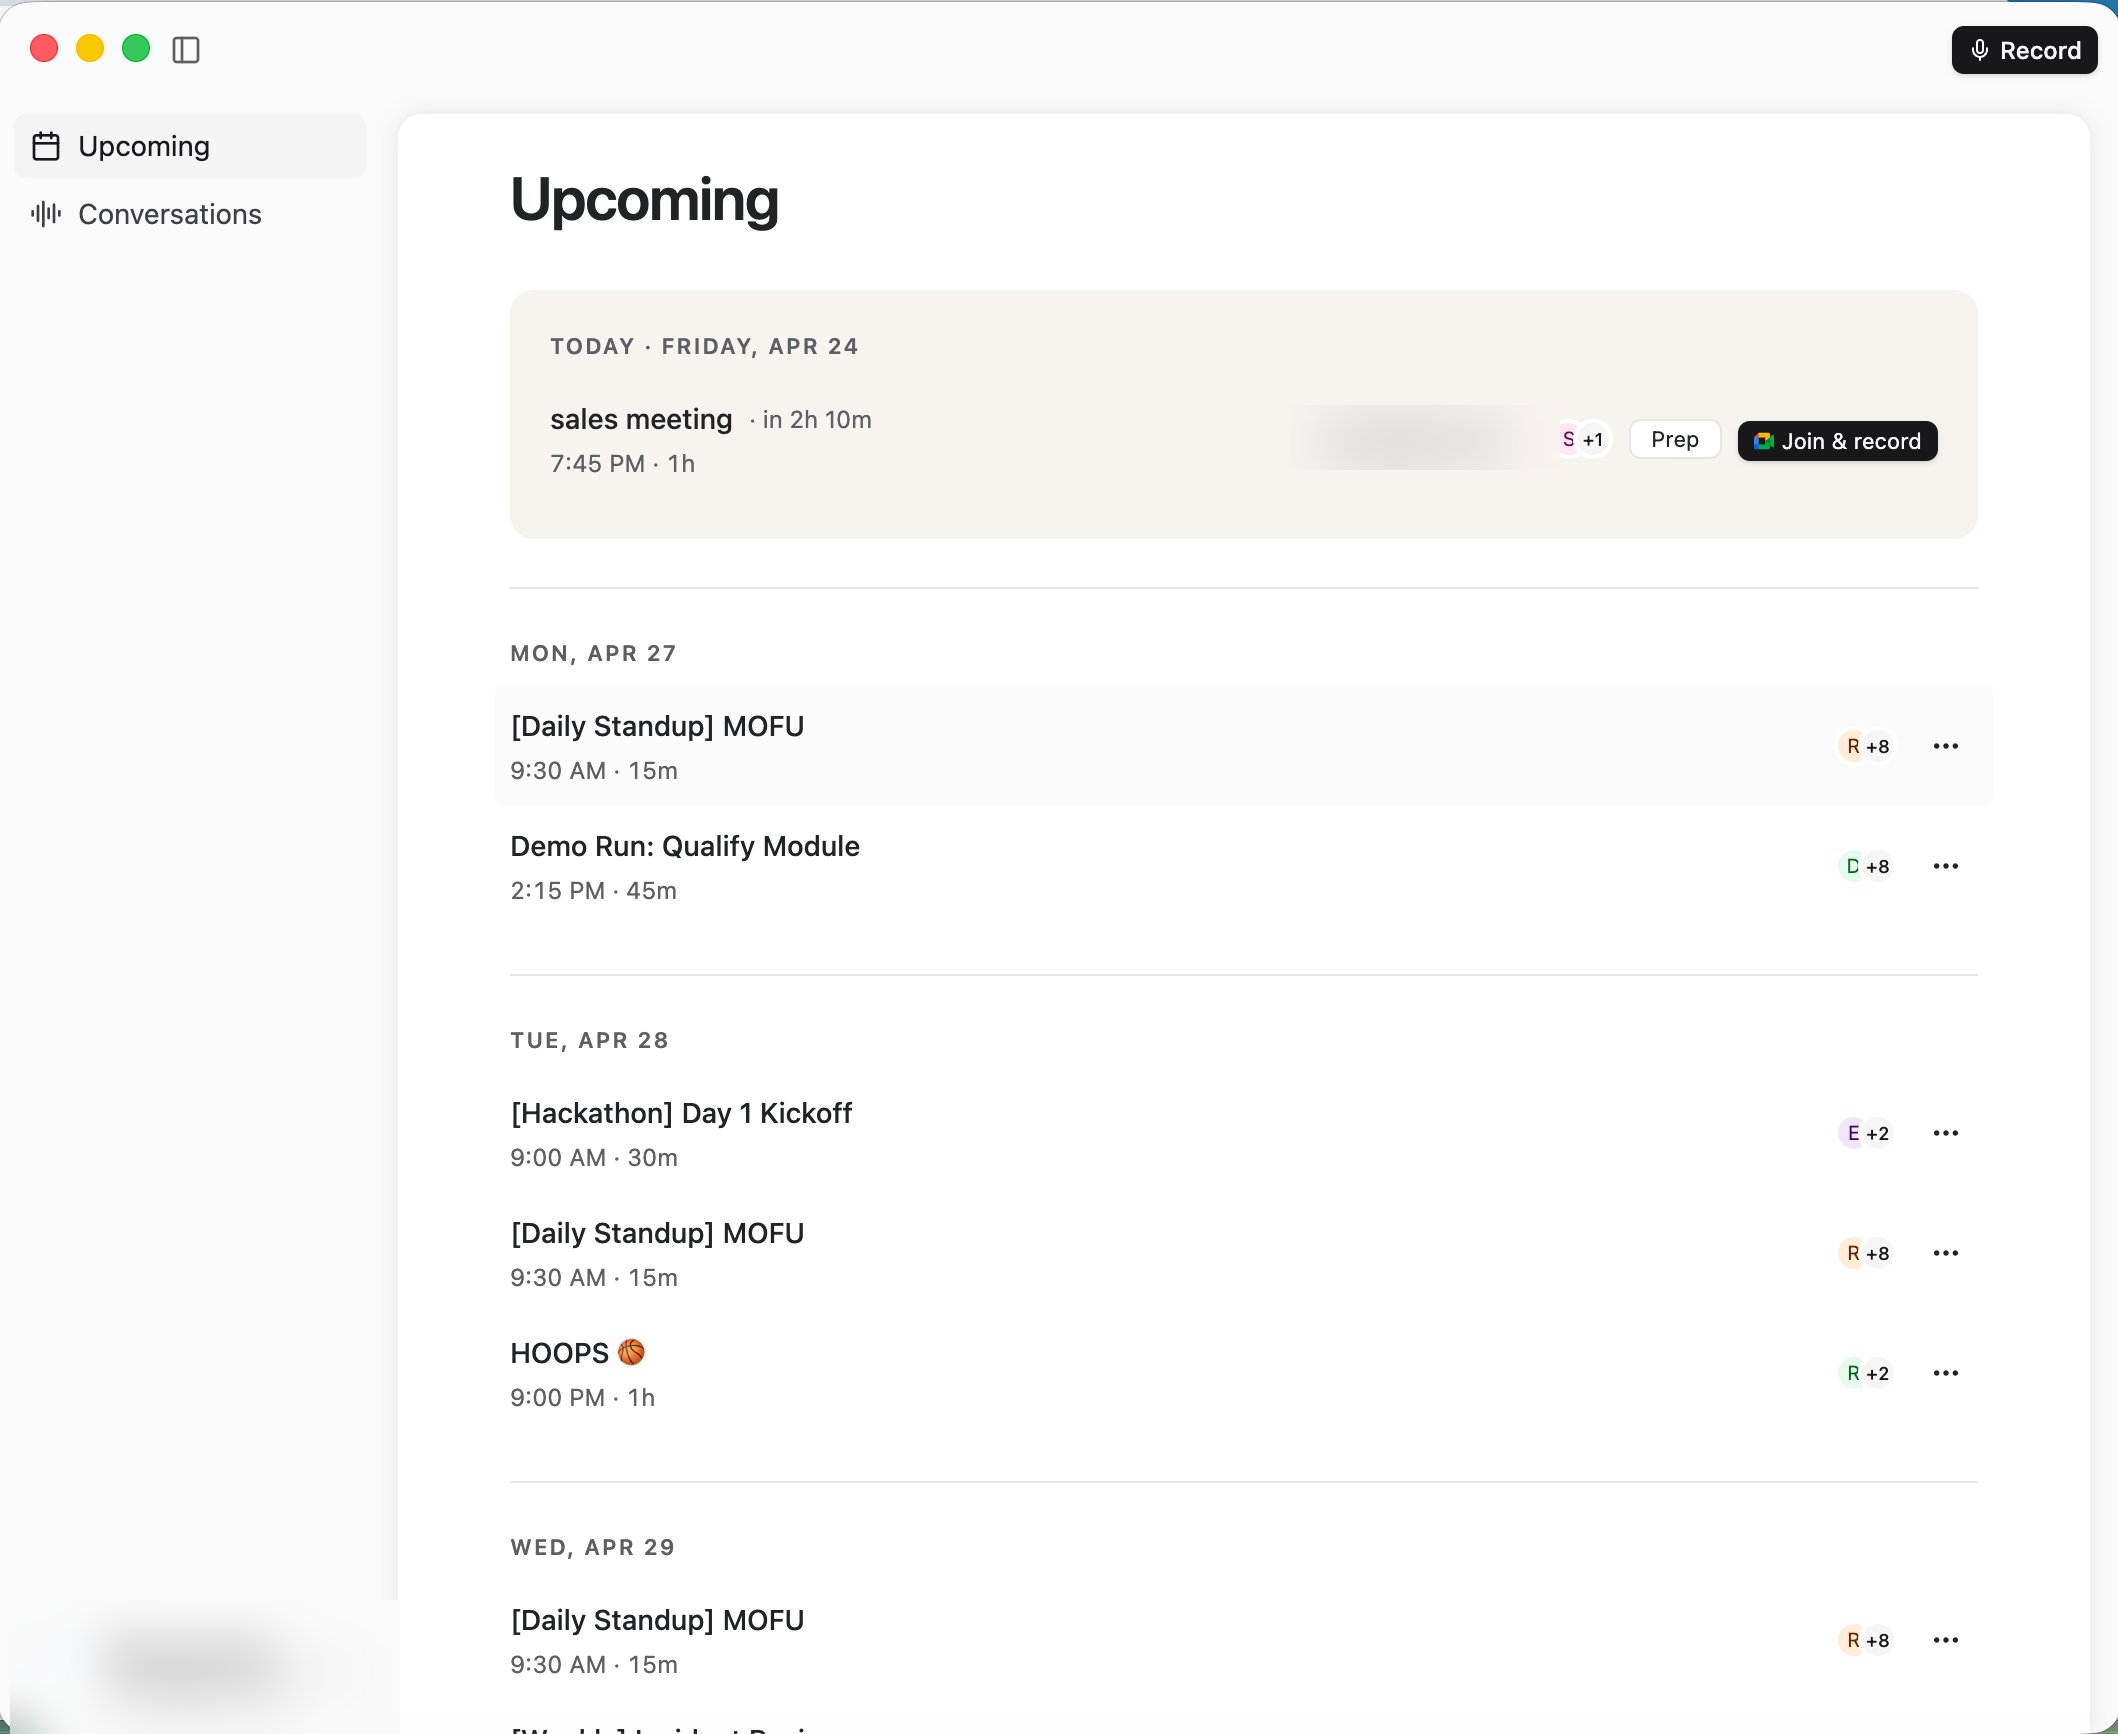Open Monday's [Daily Standup] MOFU event
This screenshot has width=2118, height=1734.
(1243, 746)
